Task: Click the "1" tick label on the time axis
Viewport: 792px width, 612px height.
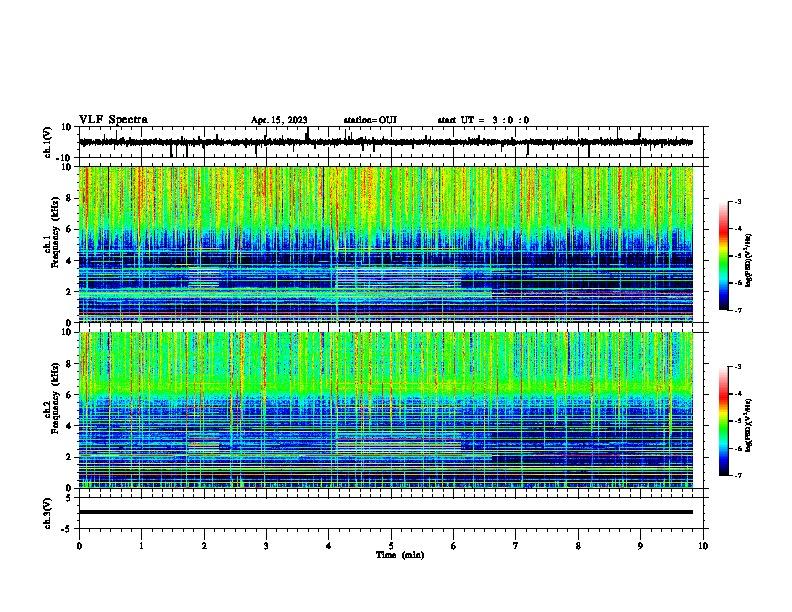Action: [141, 546]
